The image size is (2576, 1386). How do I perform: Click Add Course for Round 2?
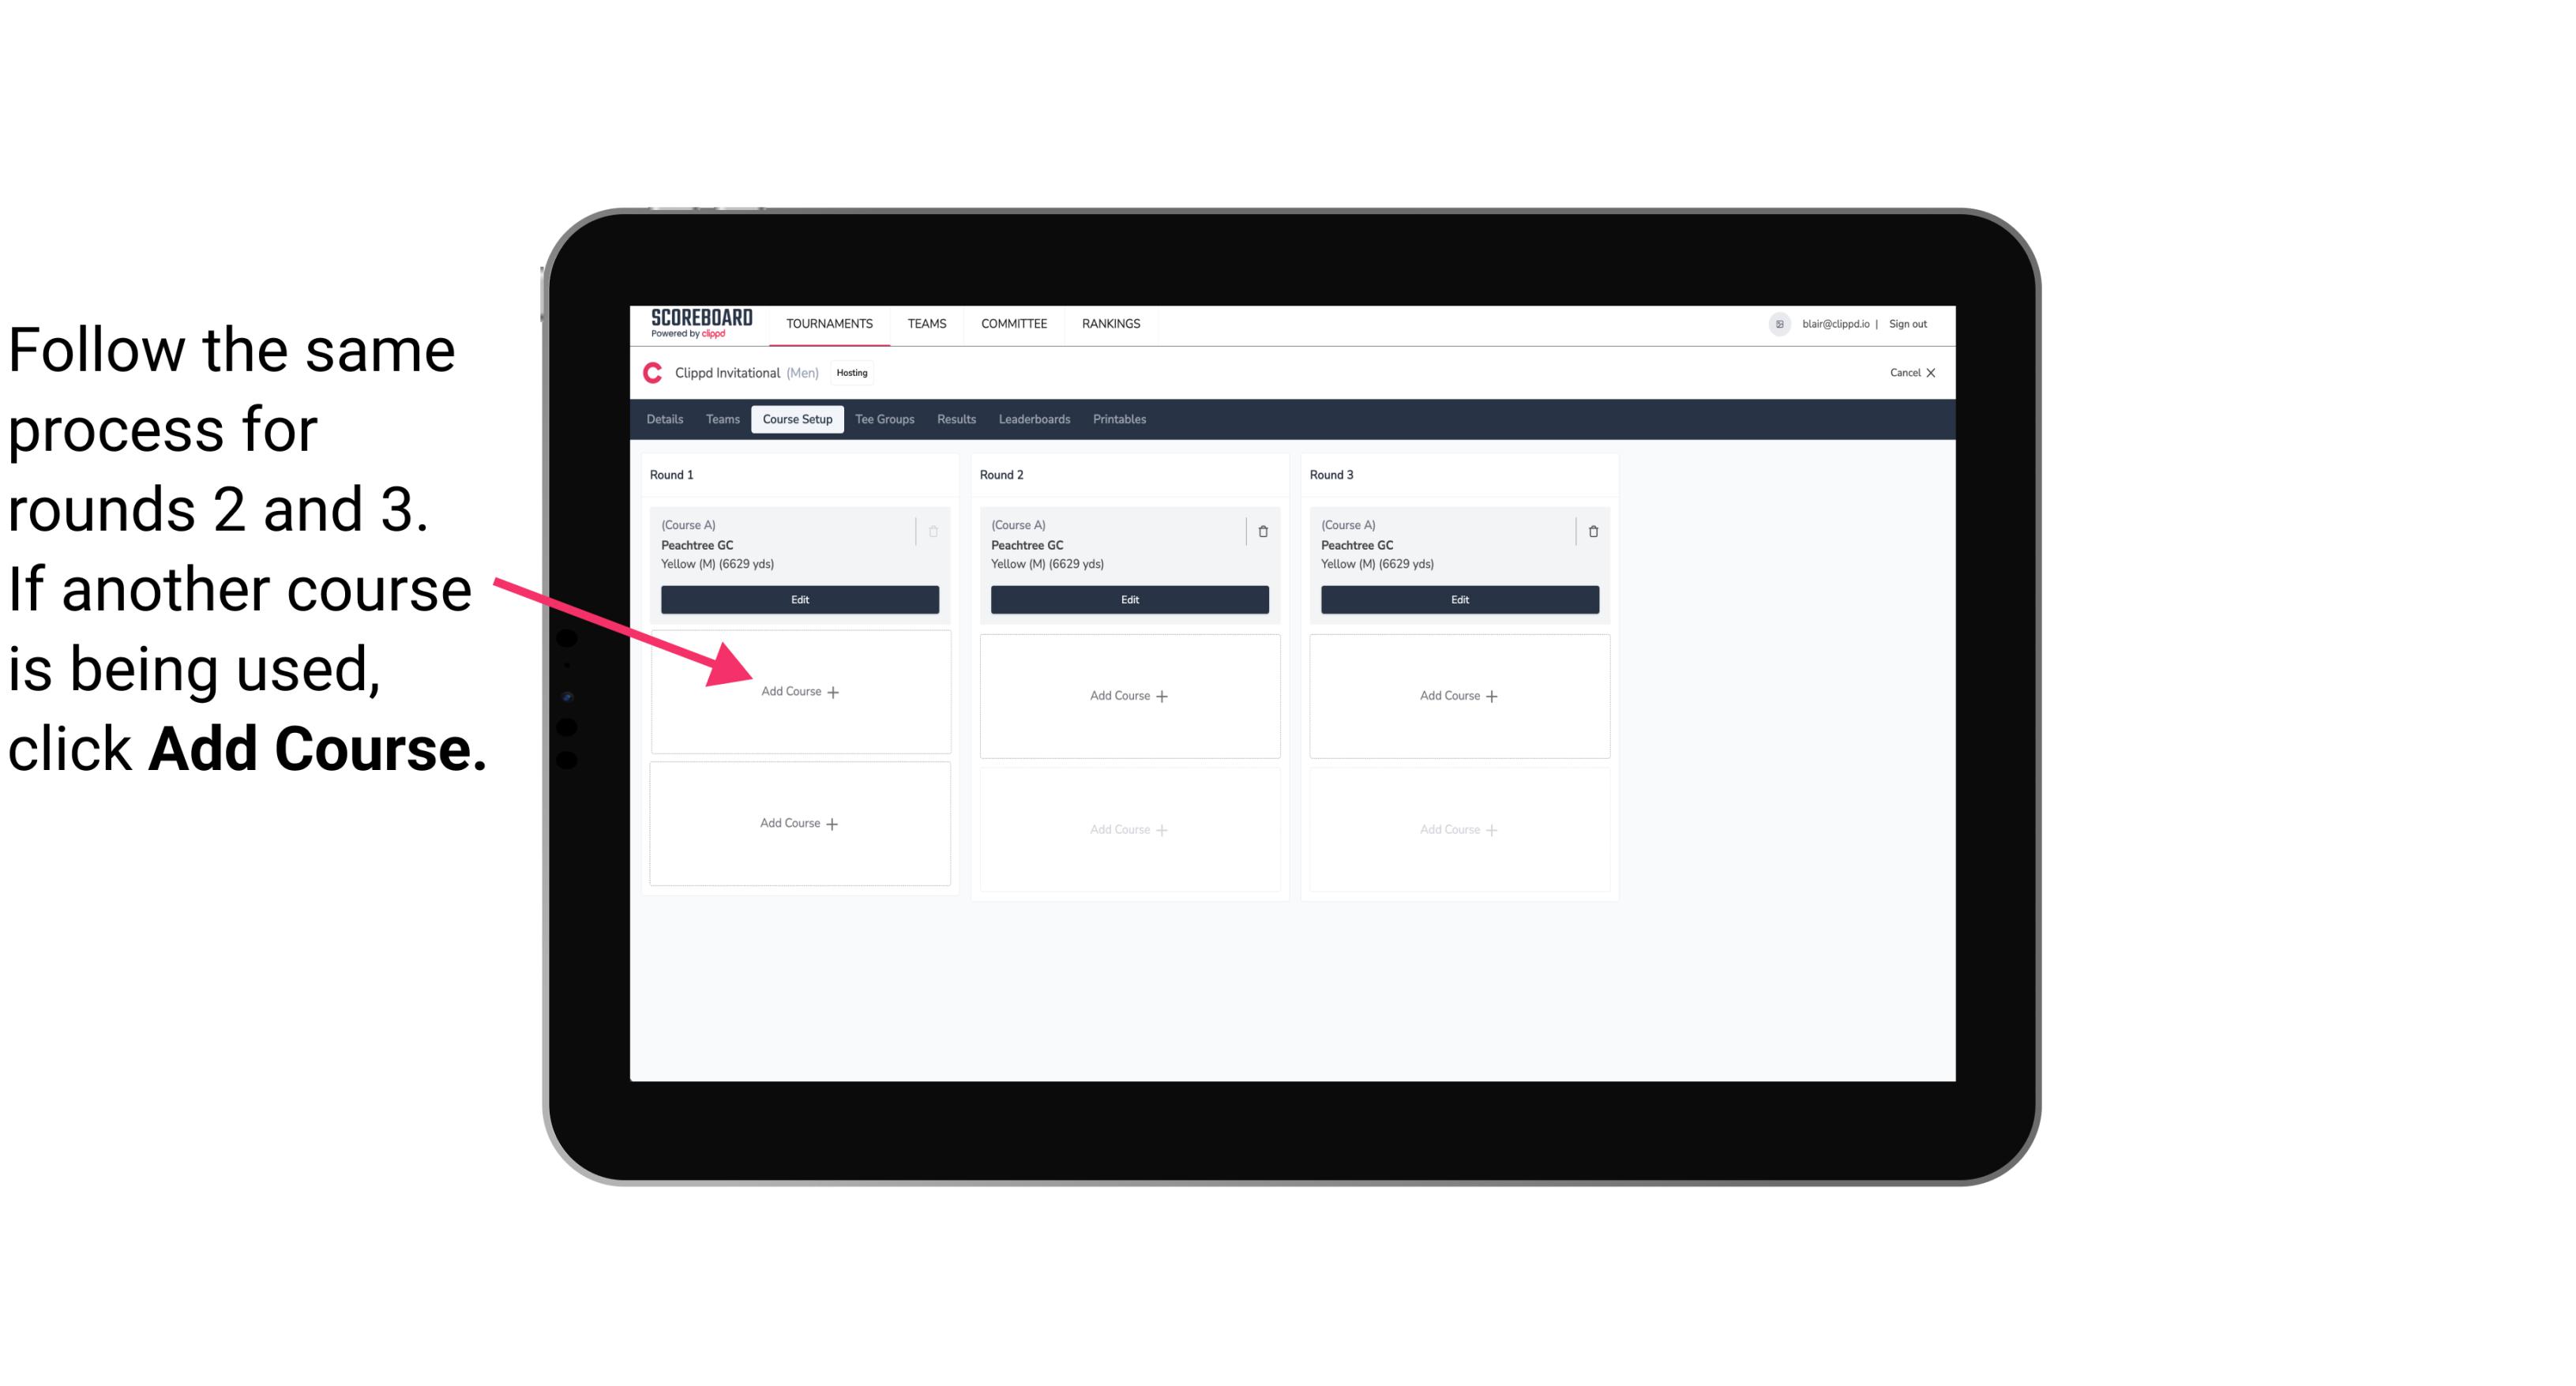[x=1126, y=695]
